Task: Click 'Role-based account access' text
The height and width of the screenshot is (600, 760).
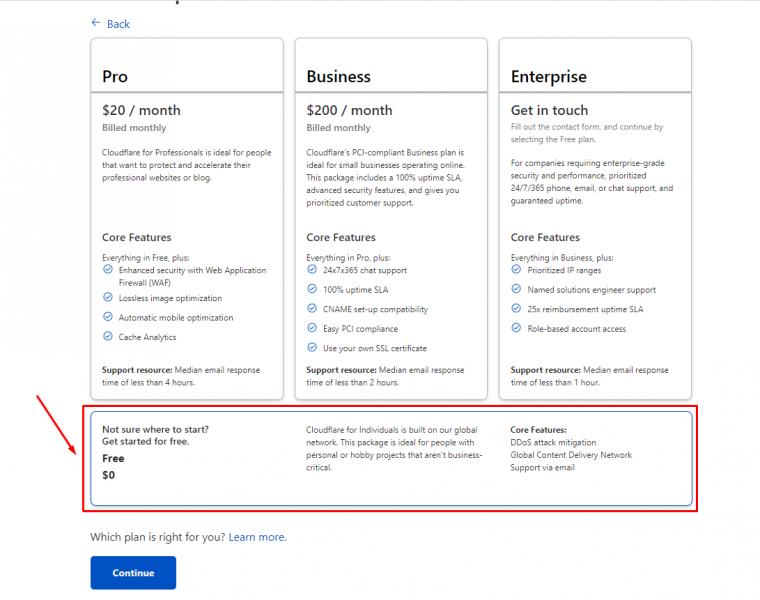Action: pyautogui.click(x=576, y=329)
